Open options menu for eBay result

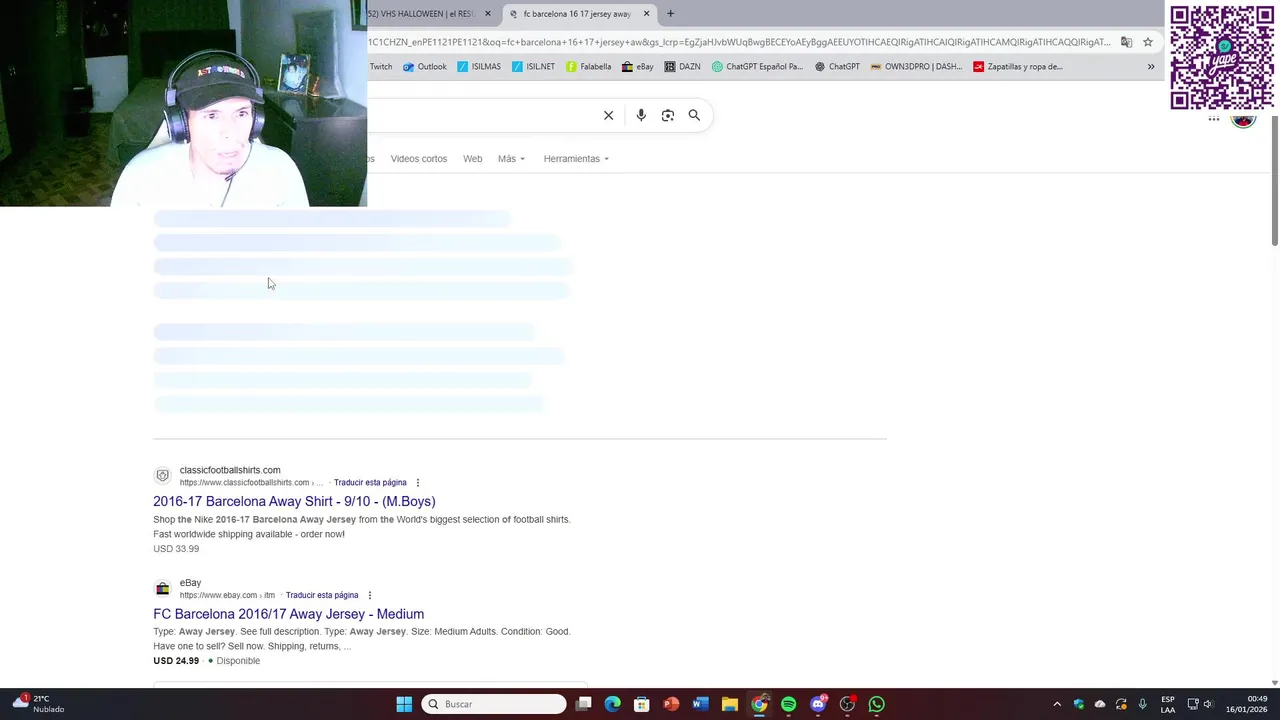point(370,595)
